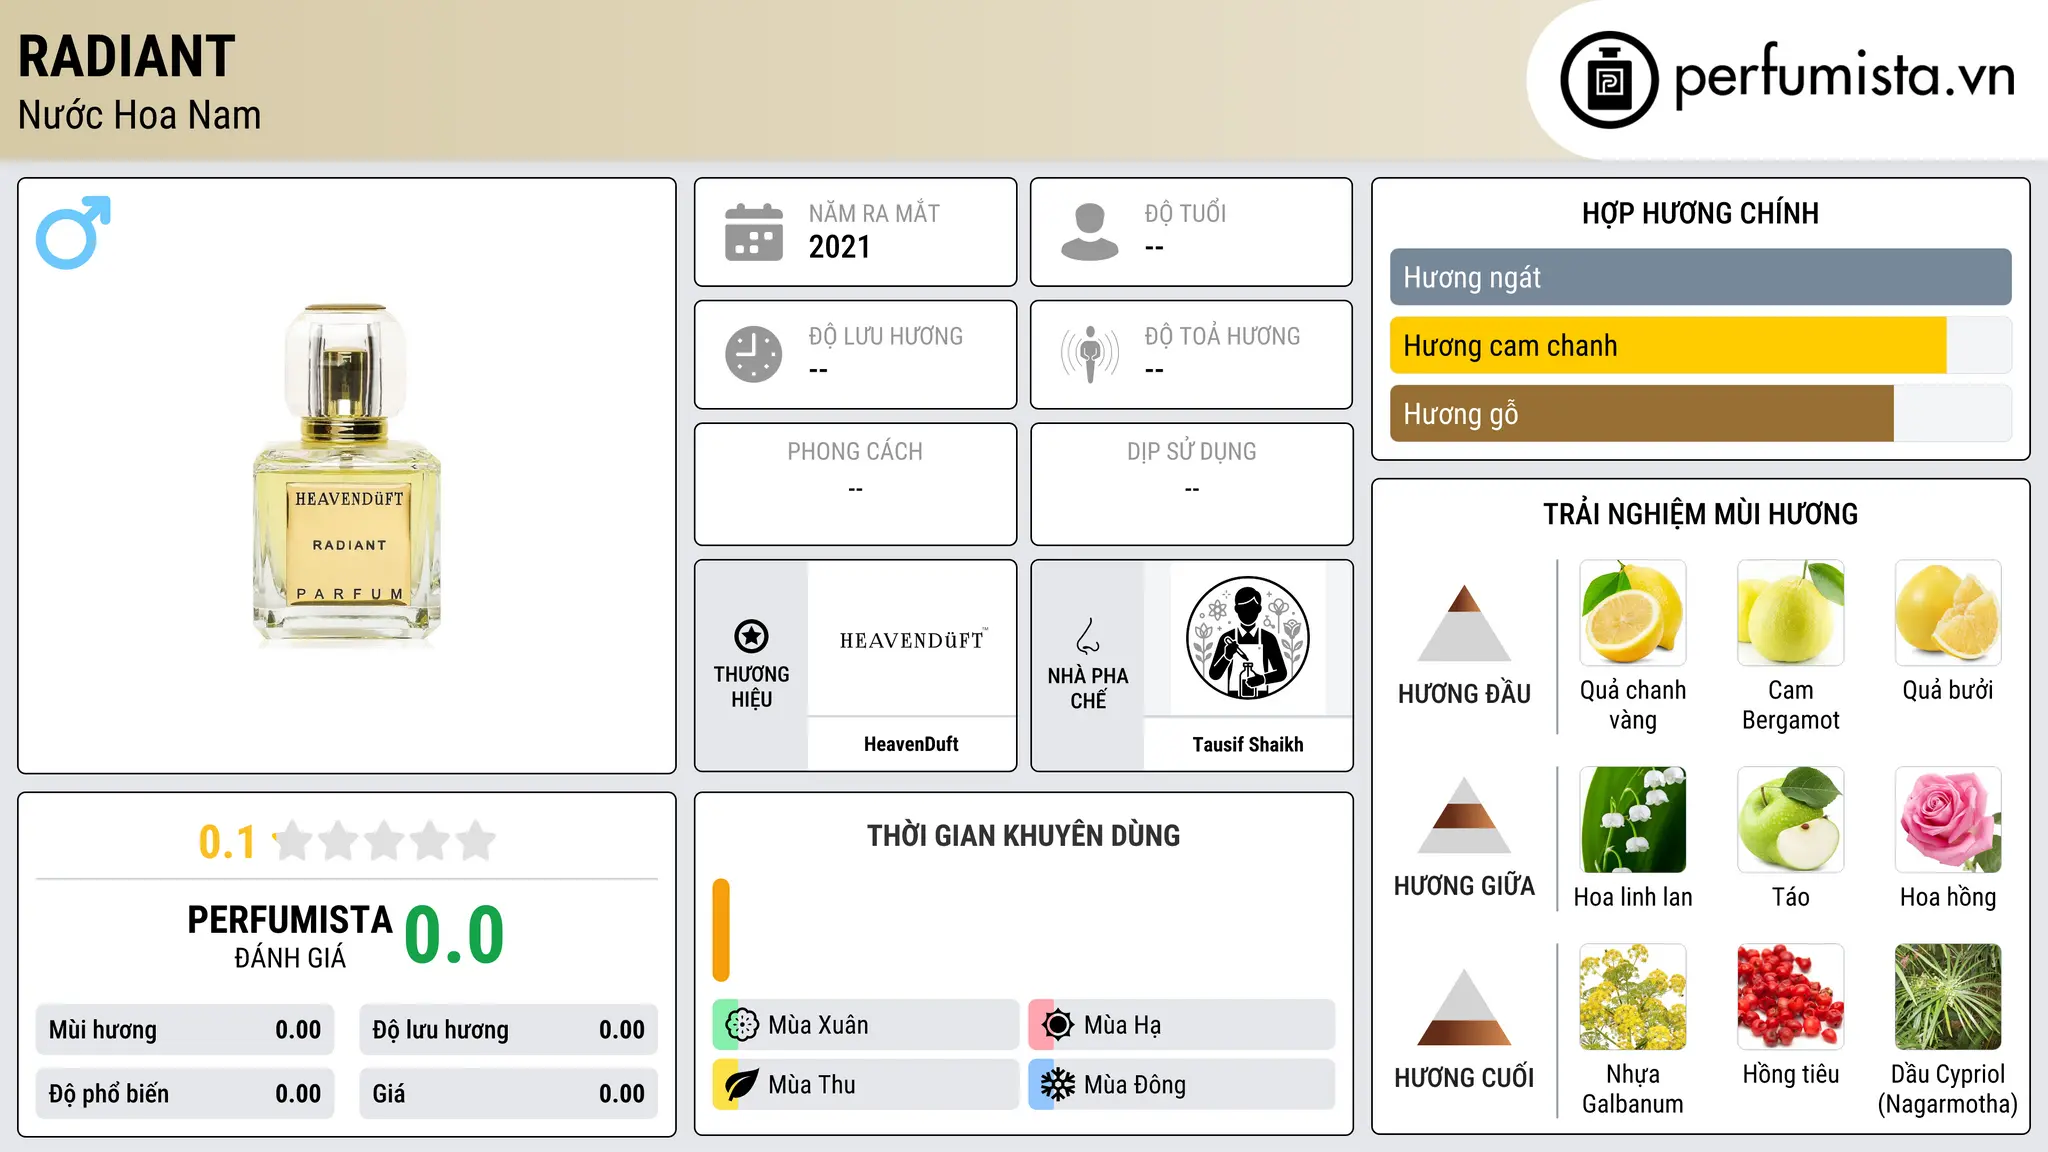This screenshot has height=1152, width=2048.
Task: Click the Độ phổ biến score row
Action: point(185,1094)
